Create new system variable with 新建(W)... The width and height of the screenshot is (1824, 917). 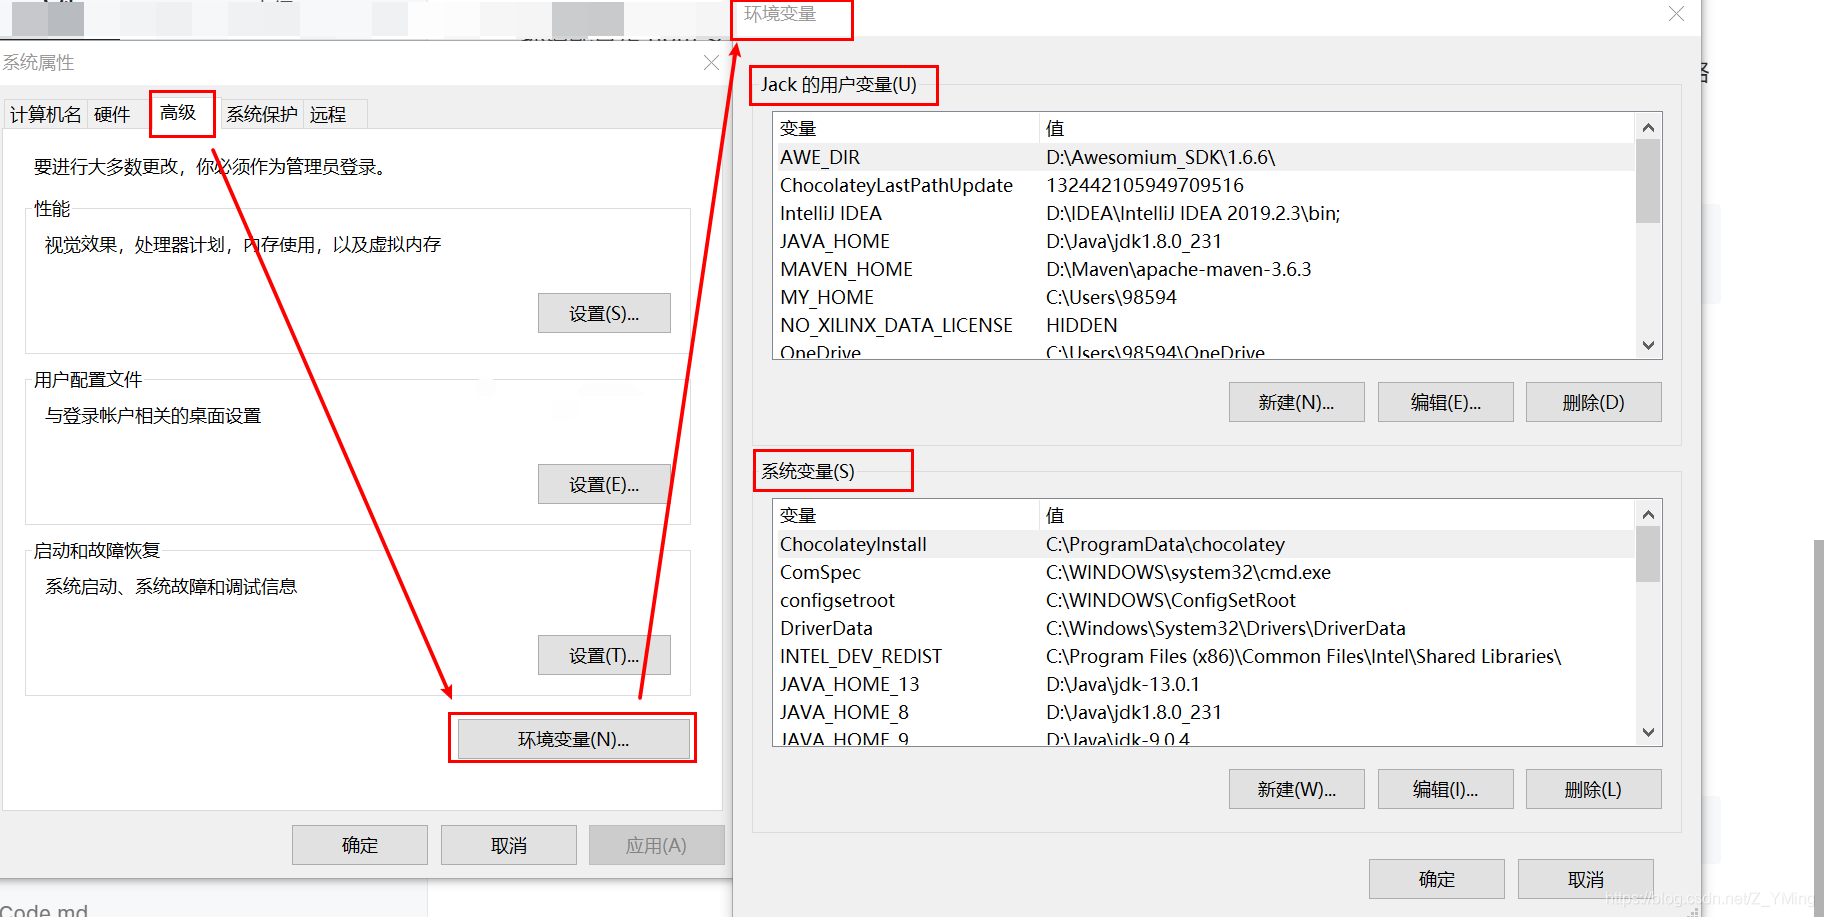(1296, 789)
